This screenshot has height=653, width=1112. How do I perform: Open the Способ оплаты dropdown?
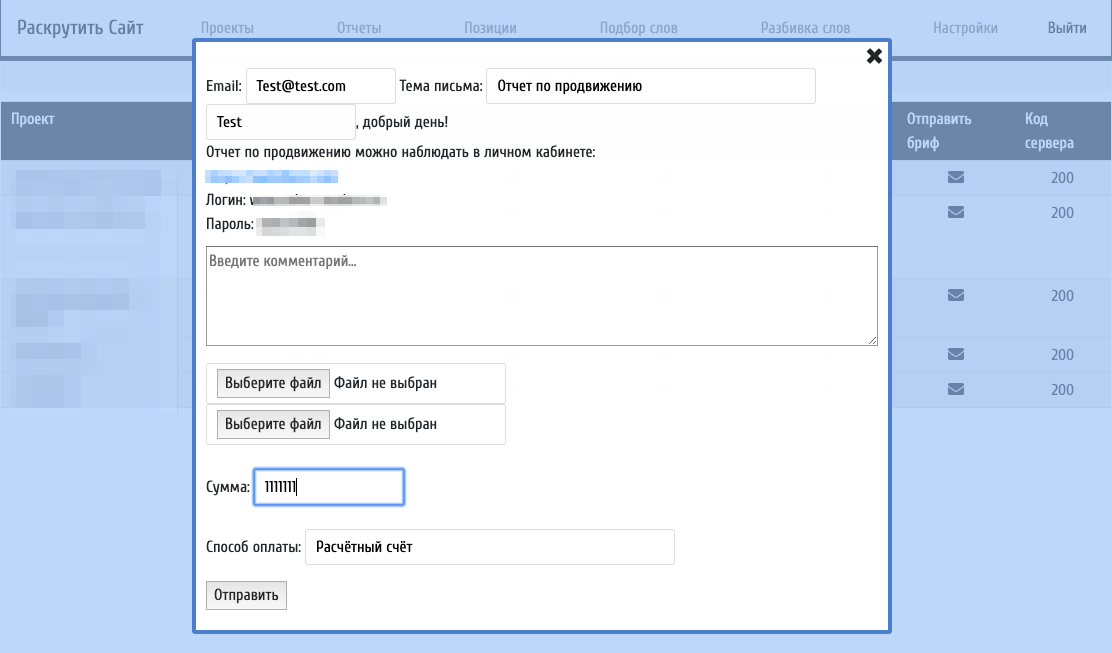pyautogui.click(x=489, y=547)
